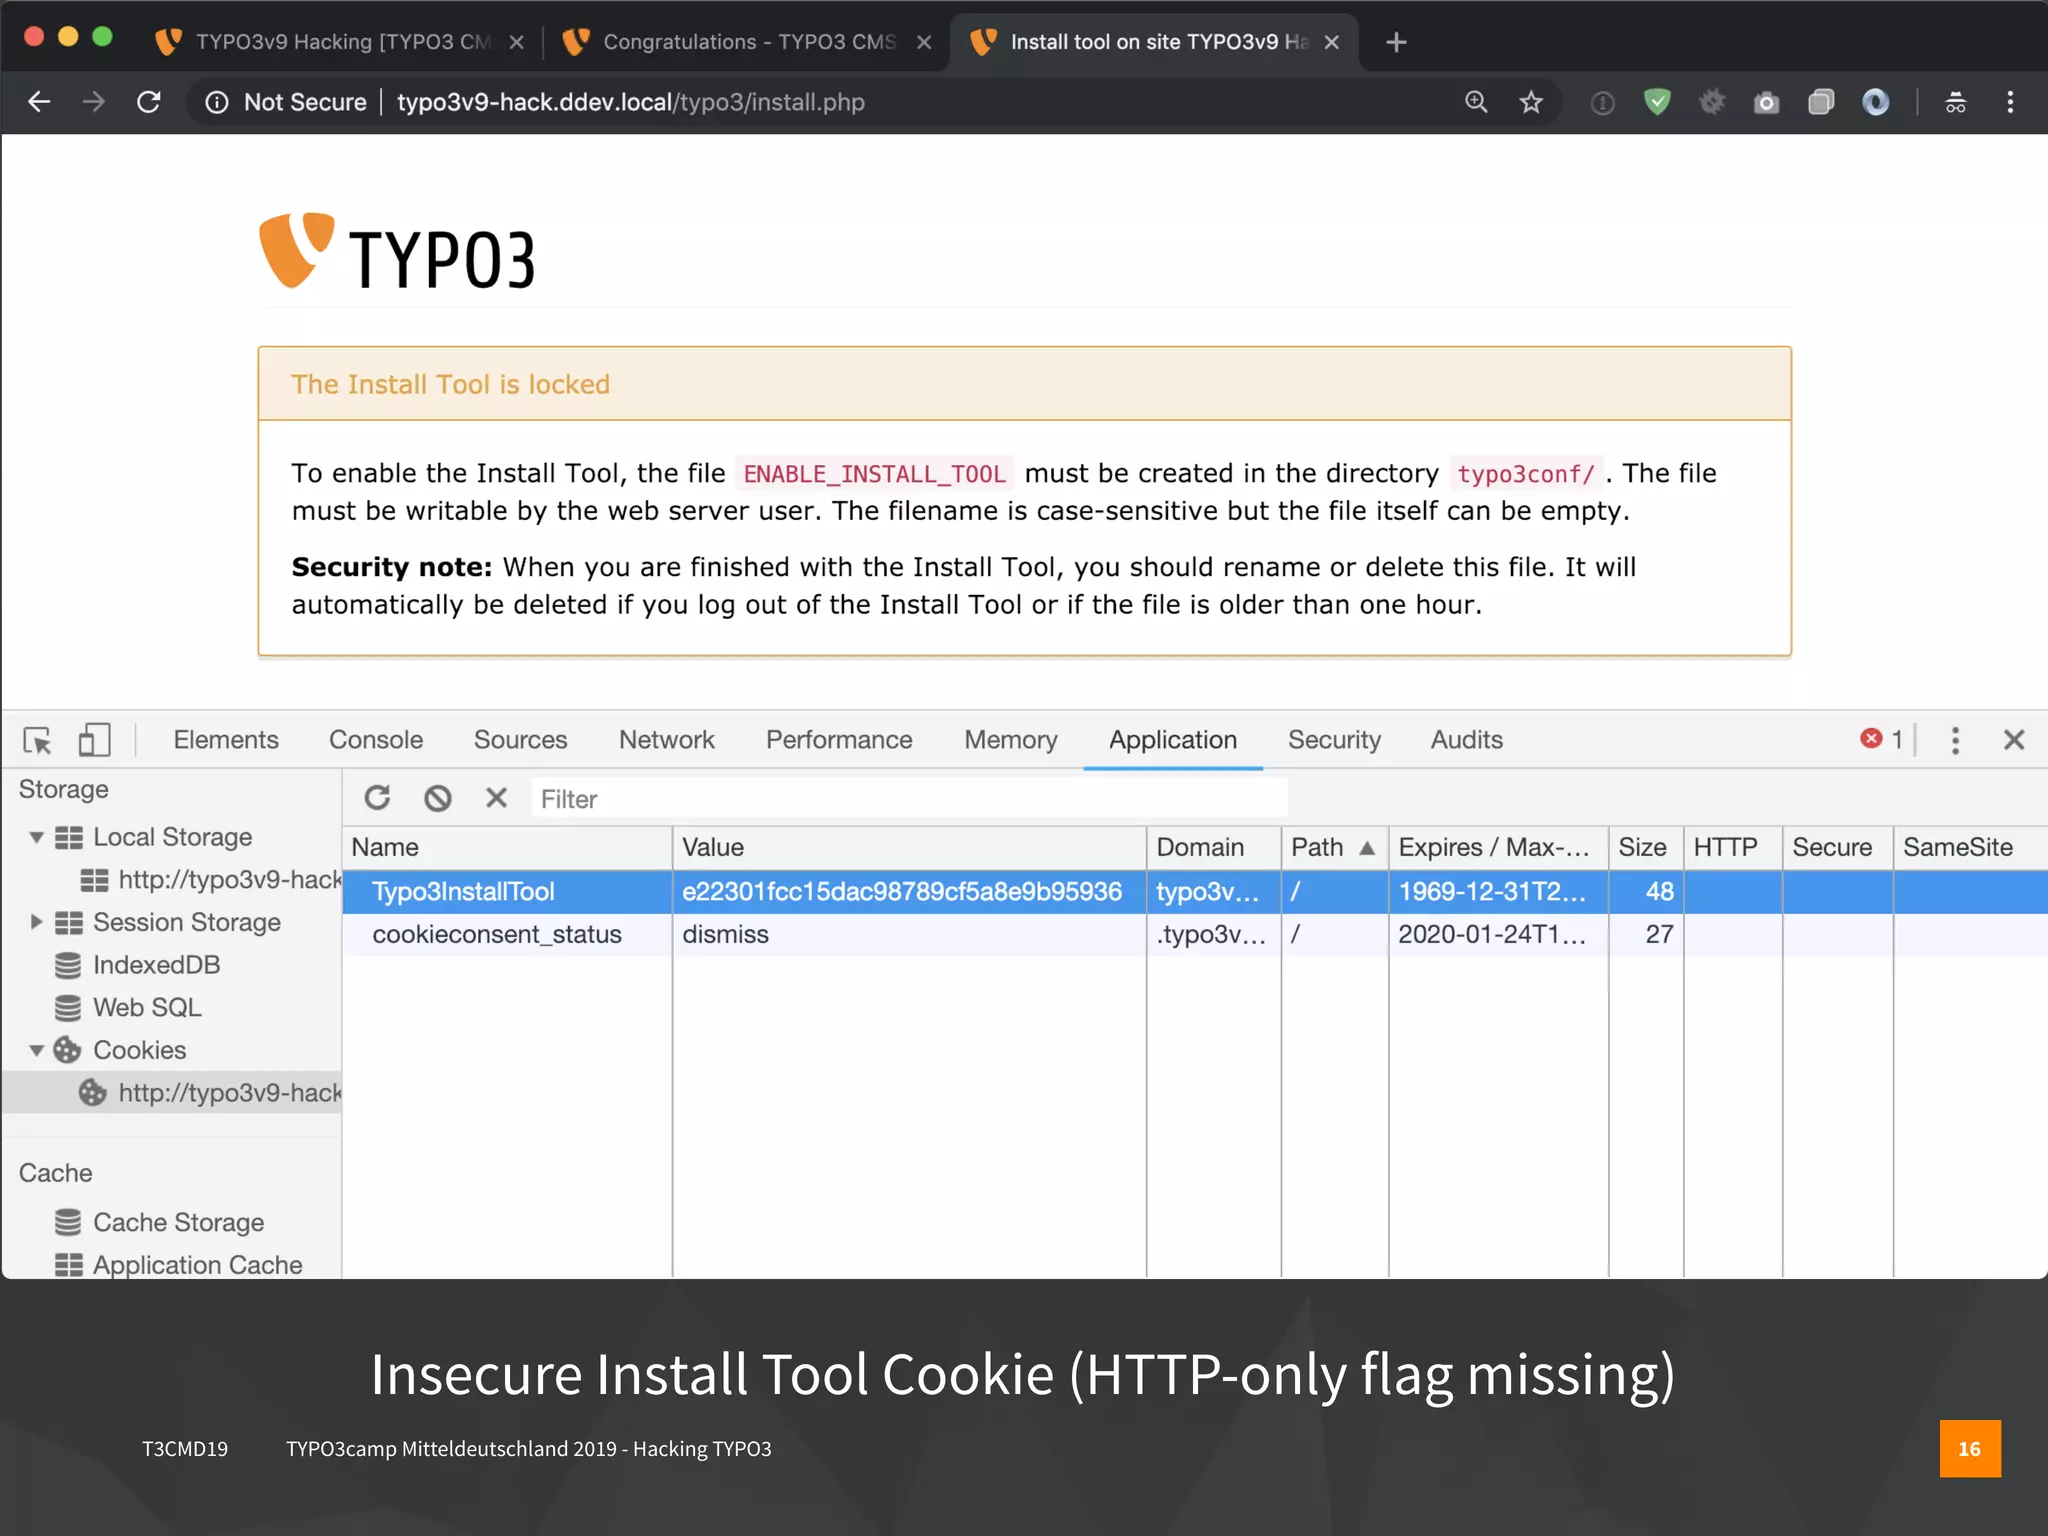
Task: Collapse the Local Storage tree node
Action: coord(37,837)
